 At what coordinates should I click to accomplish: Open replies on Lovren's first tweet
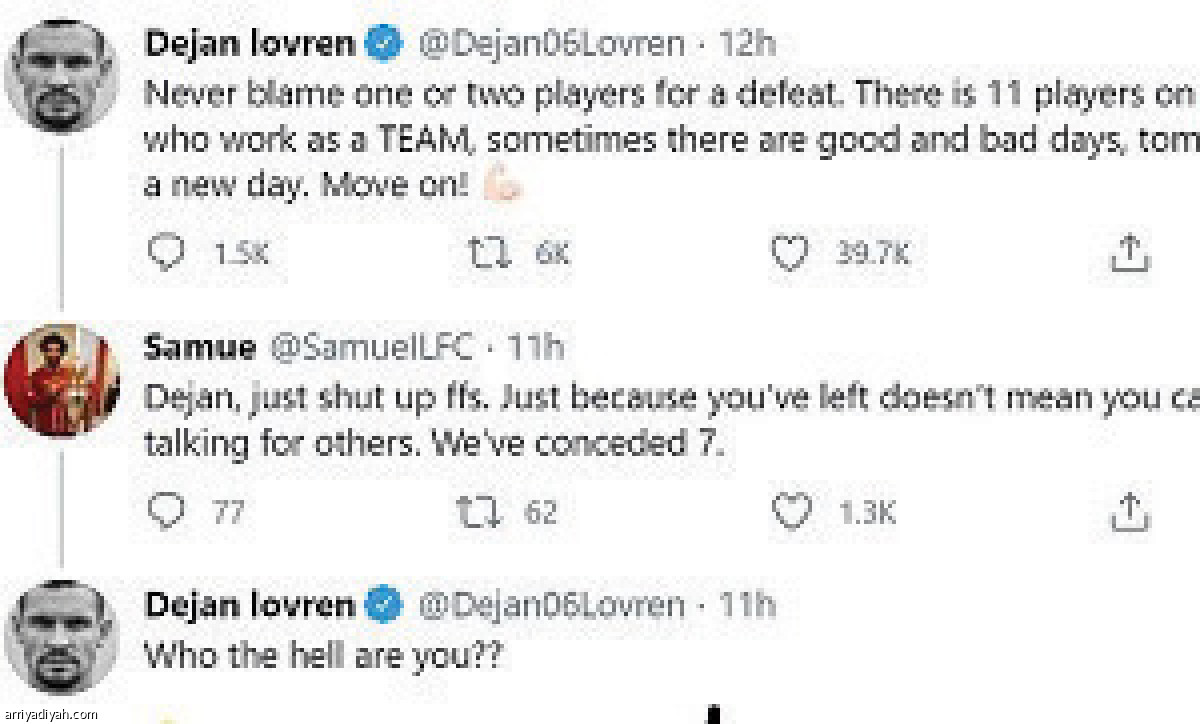click(x=163, y=254)
